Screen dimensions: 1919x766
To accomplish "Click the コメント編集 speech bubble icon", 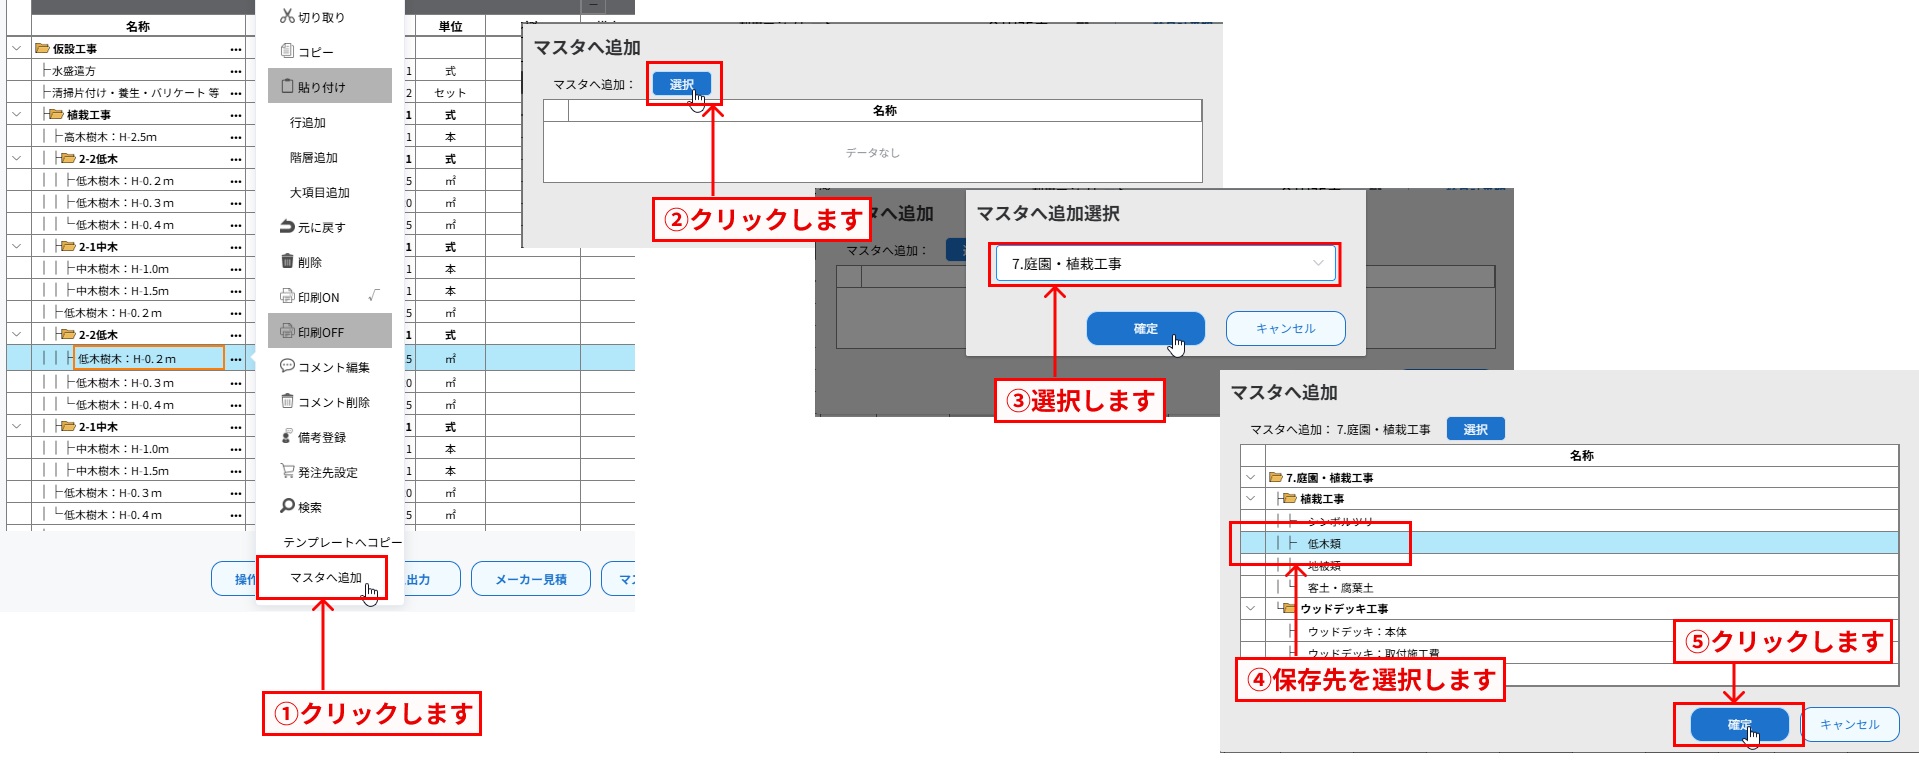I will click(288, 366).
